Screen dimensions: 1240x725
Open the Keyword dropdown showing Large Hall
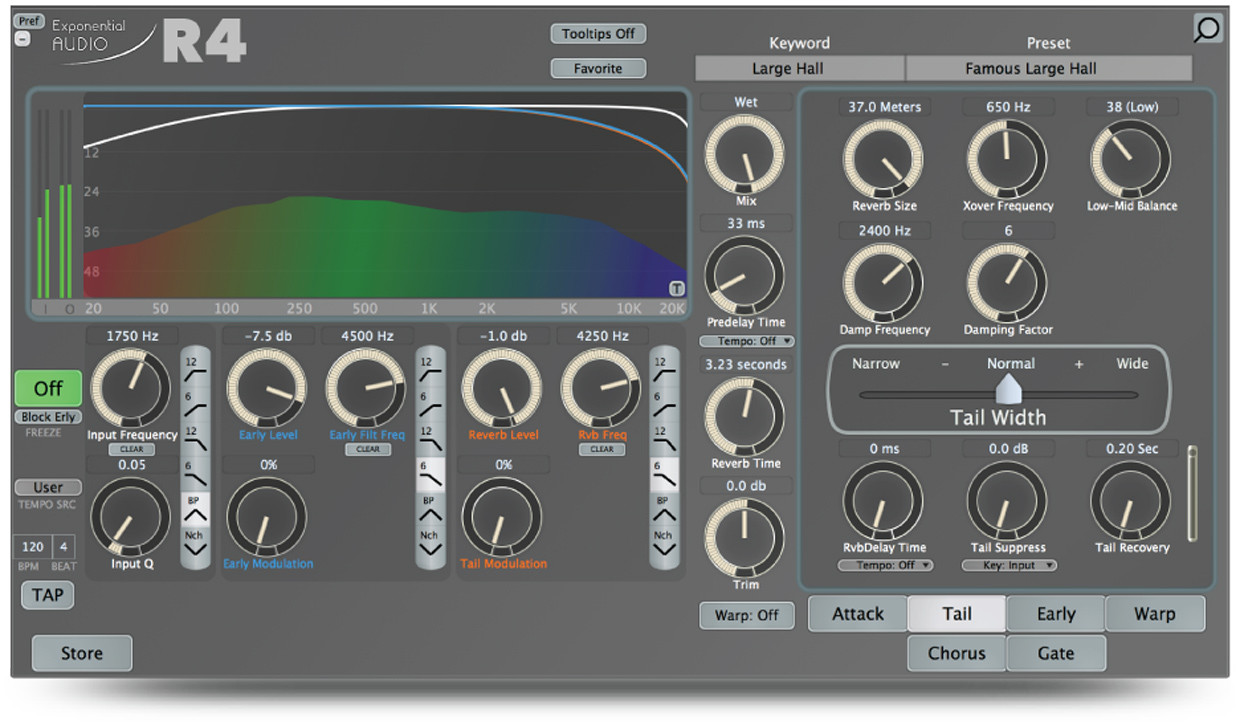tap(800, 69)
